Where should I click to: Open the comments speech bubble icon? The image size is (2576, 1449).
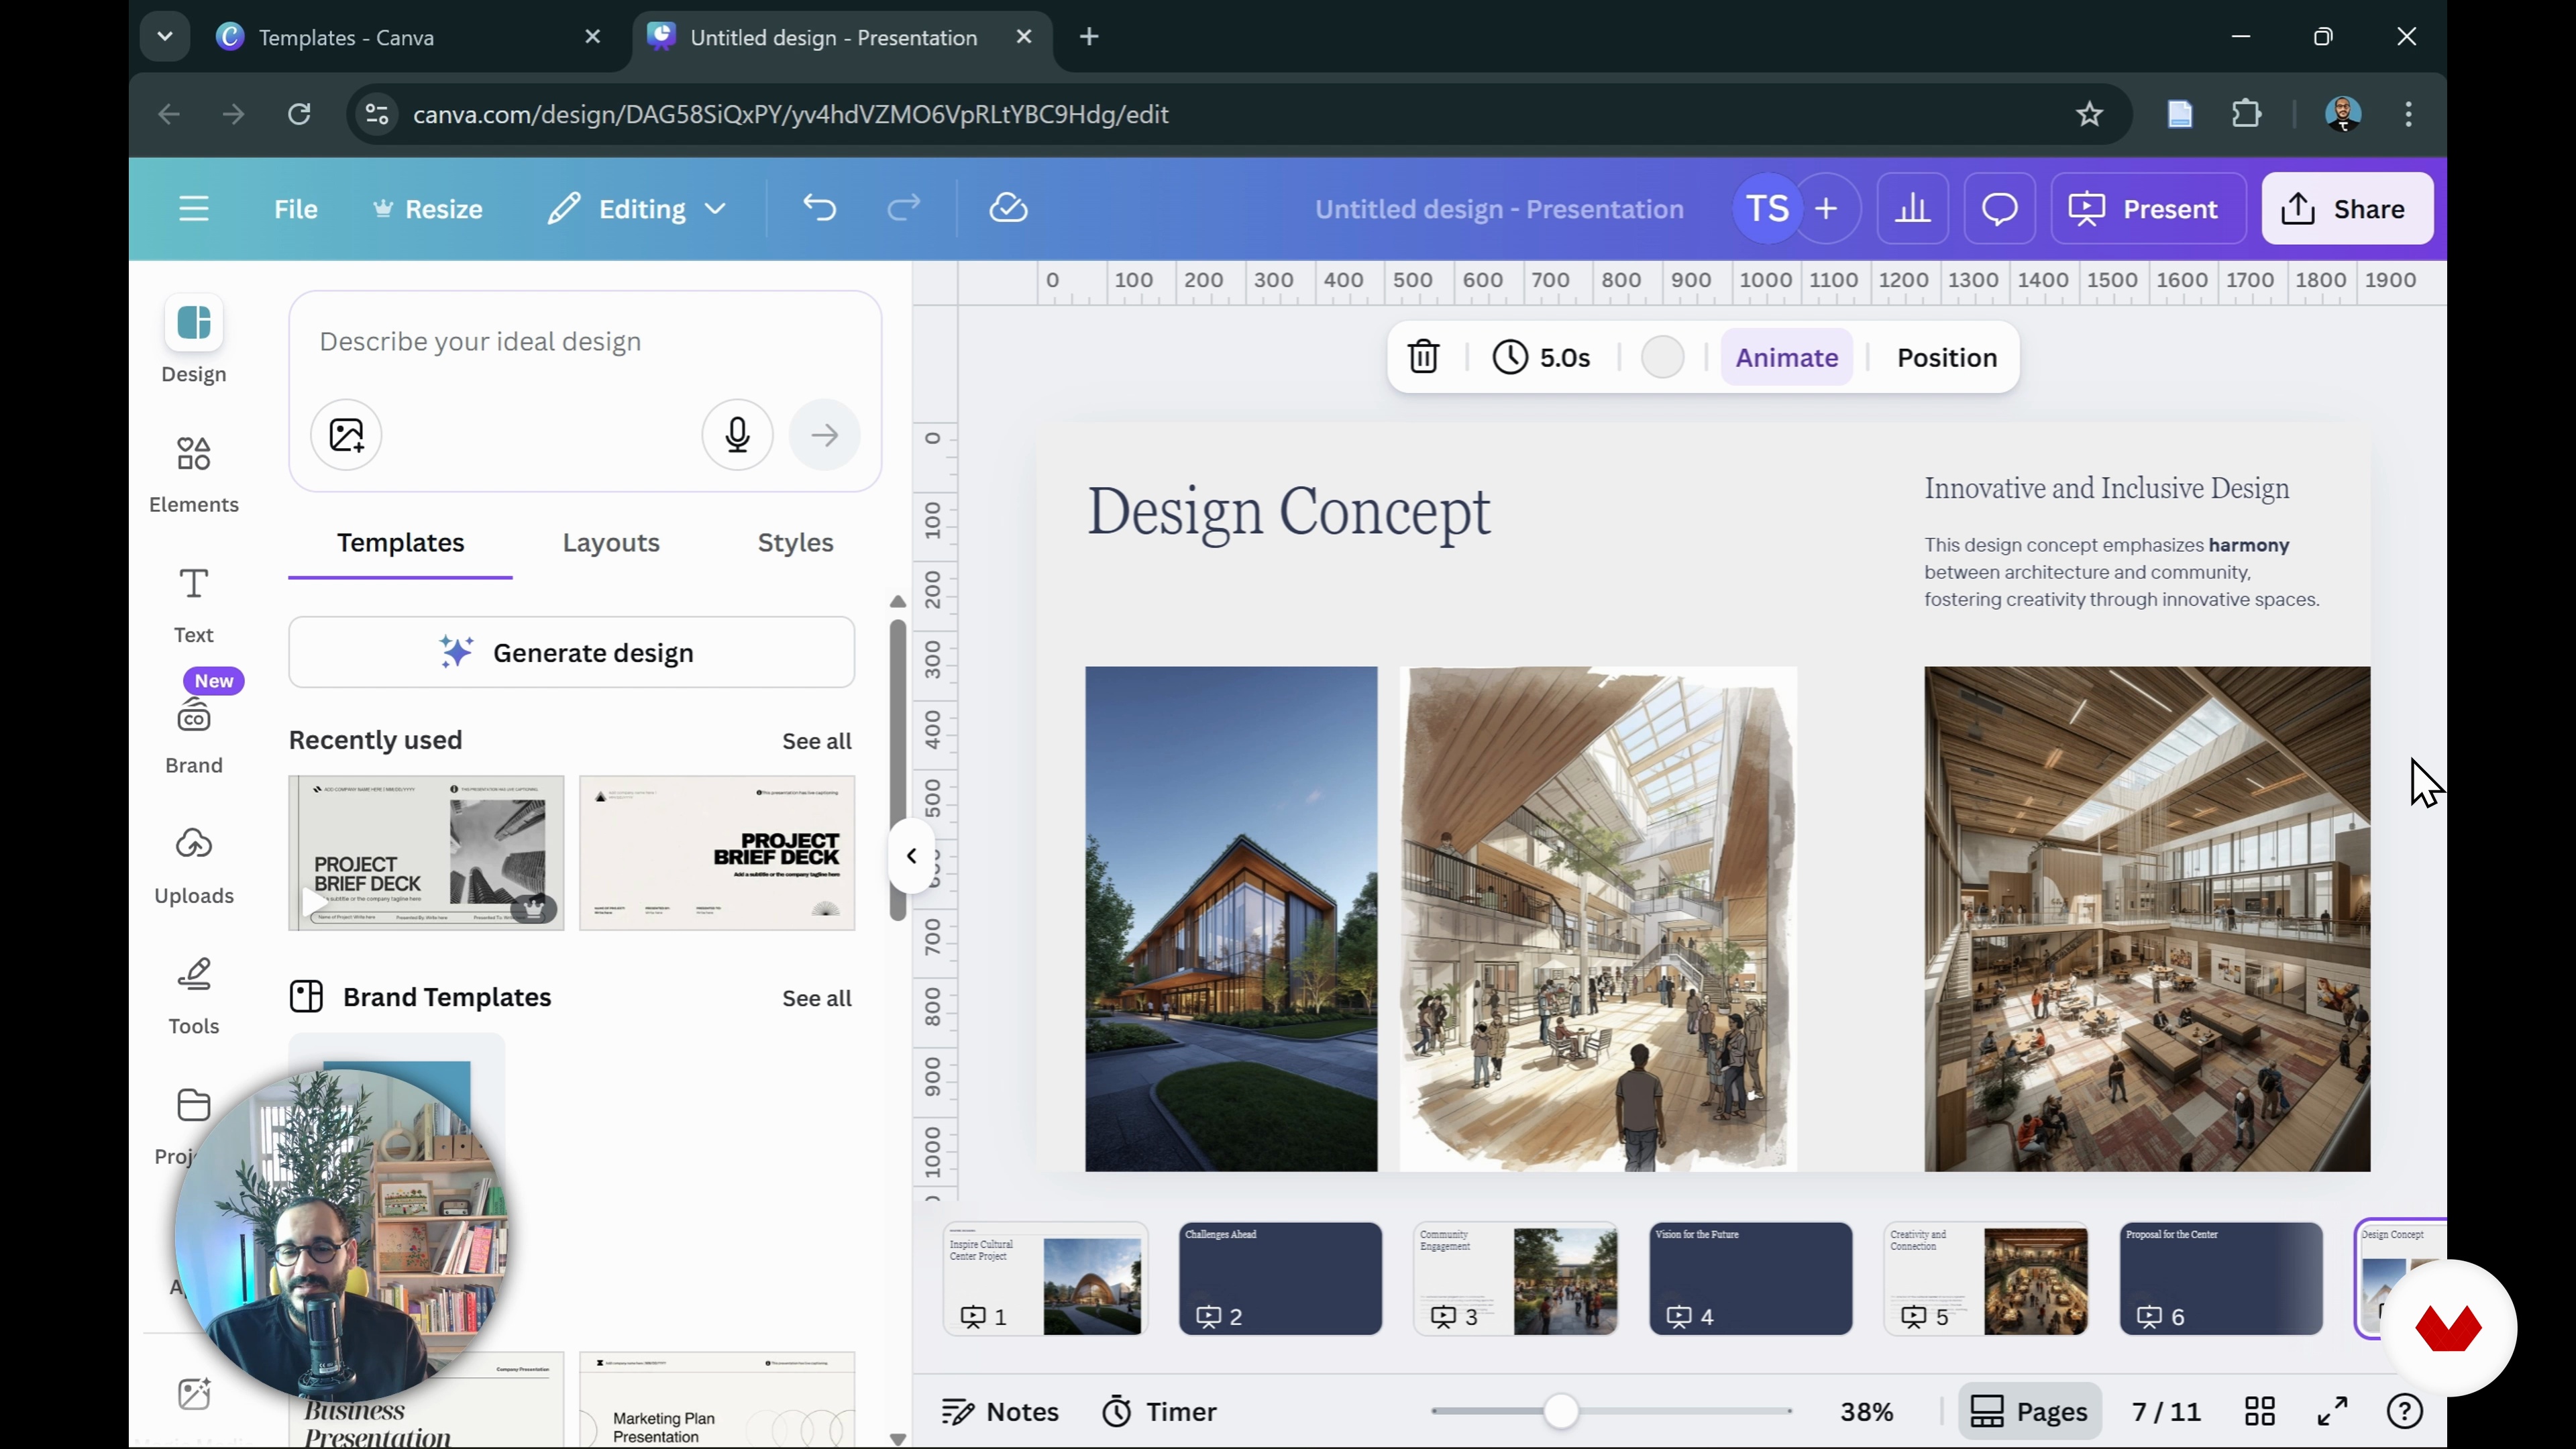click(1999, 209)
